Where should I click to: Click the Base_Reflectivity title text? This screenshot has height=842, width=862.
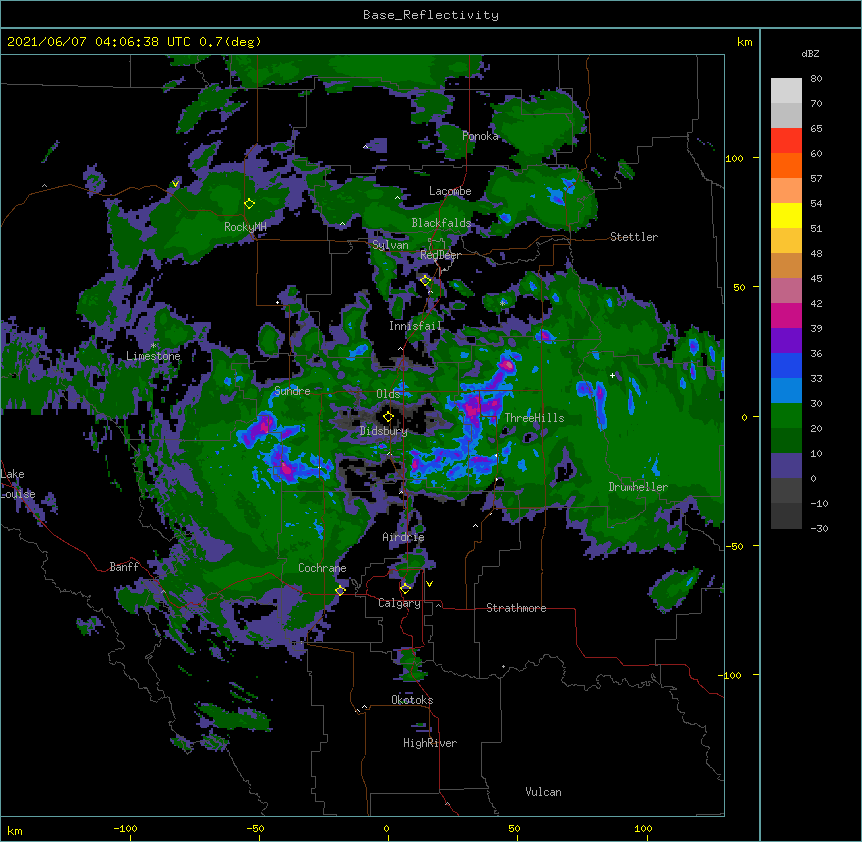[x=430, y=15]
